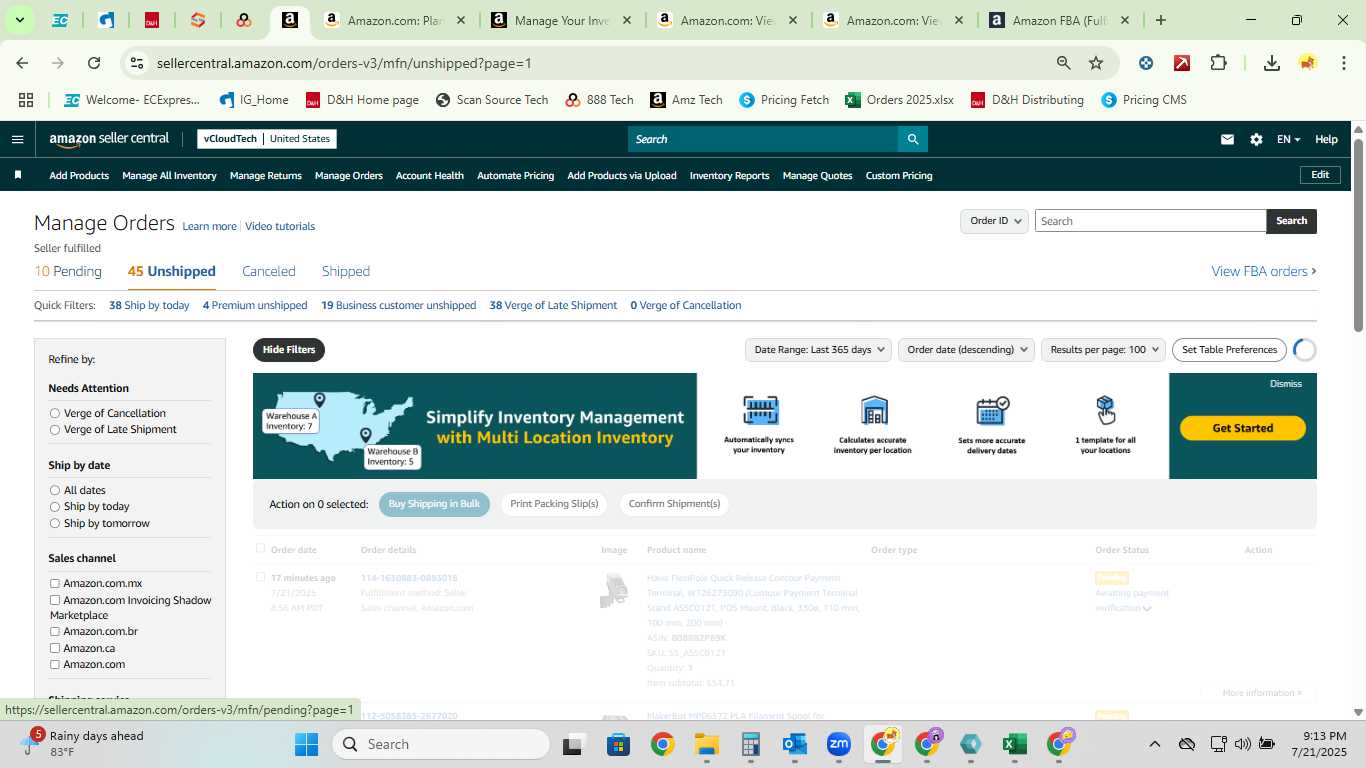Image resolution: width=1366 pixels, height=768 pixels.
Task: Show hidden system tray icons chevron
Action: tap(1154, 744)
